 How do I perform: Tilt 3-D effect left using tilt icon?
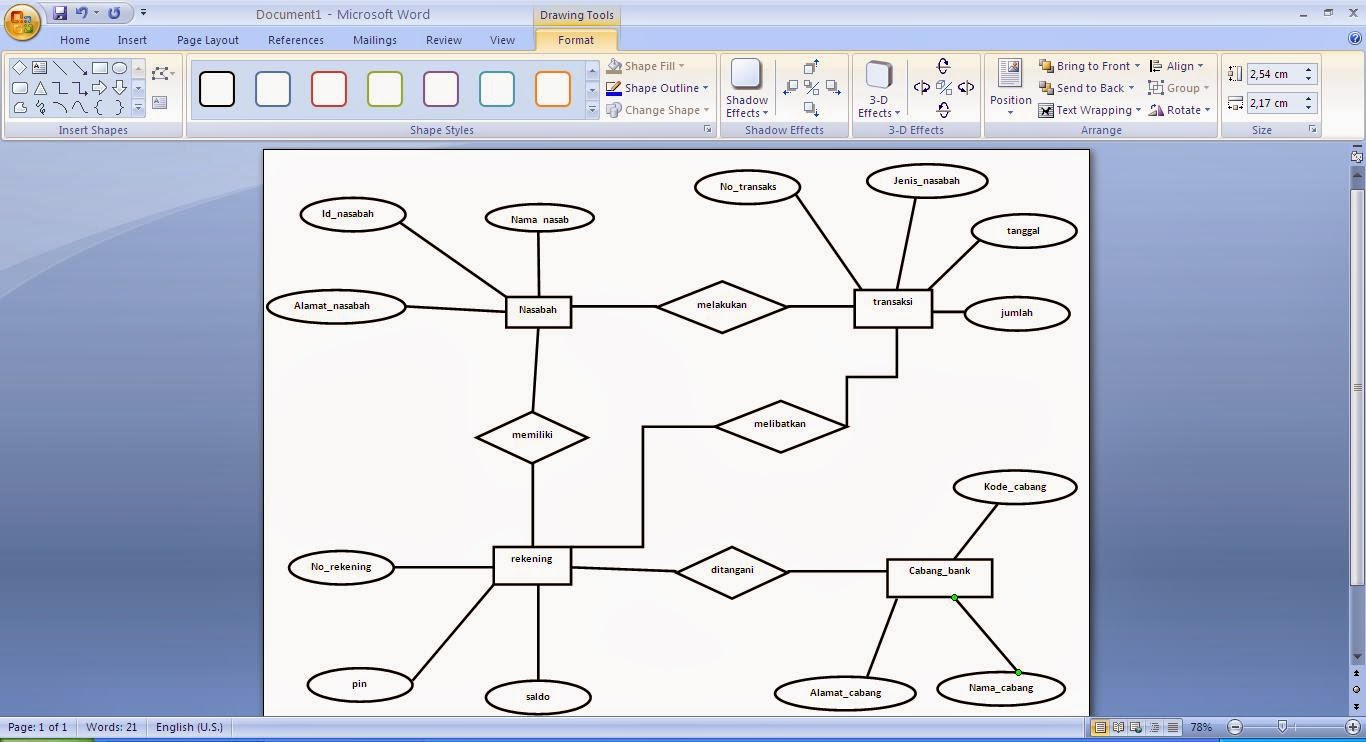(x=921, y=87)
